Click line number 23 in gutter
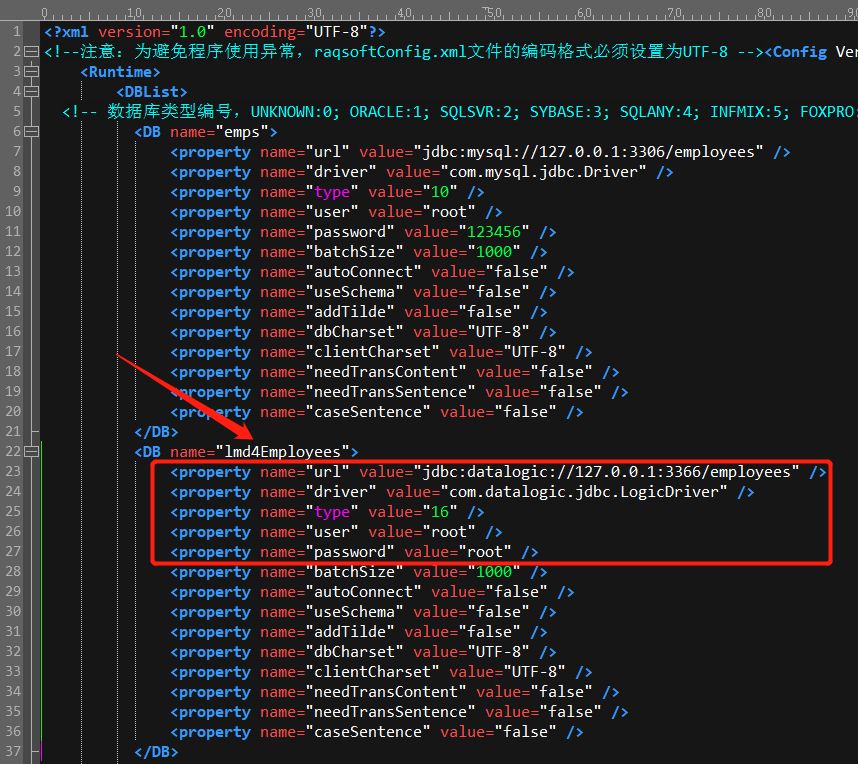The height and width of the screenshot is (764, 858). pos(13,471)
